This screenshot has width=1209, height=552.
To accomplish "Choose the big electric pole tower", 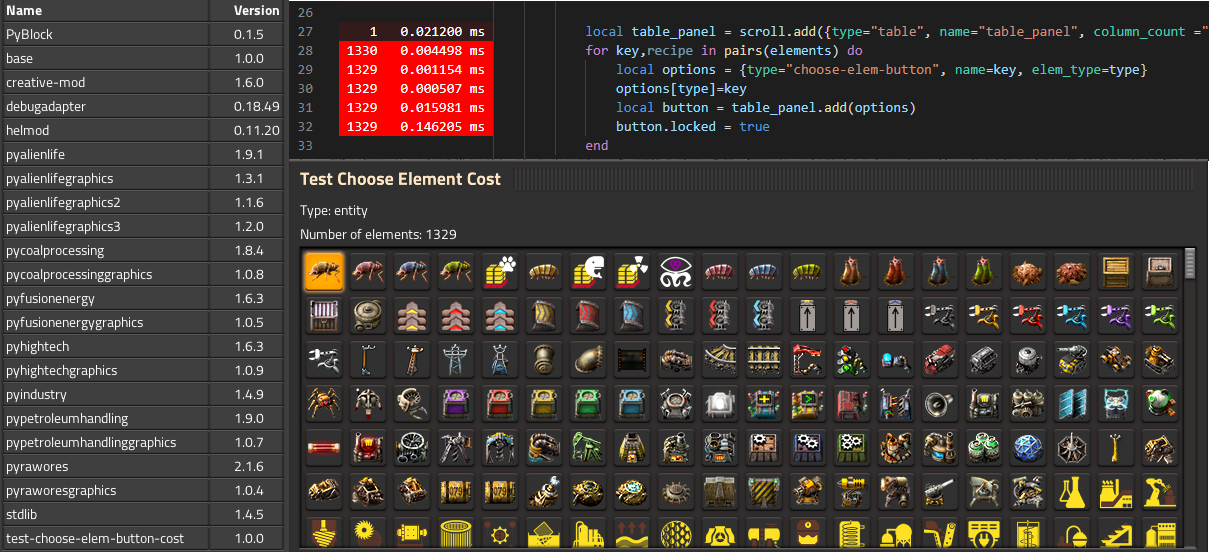I will (455, 358).
